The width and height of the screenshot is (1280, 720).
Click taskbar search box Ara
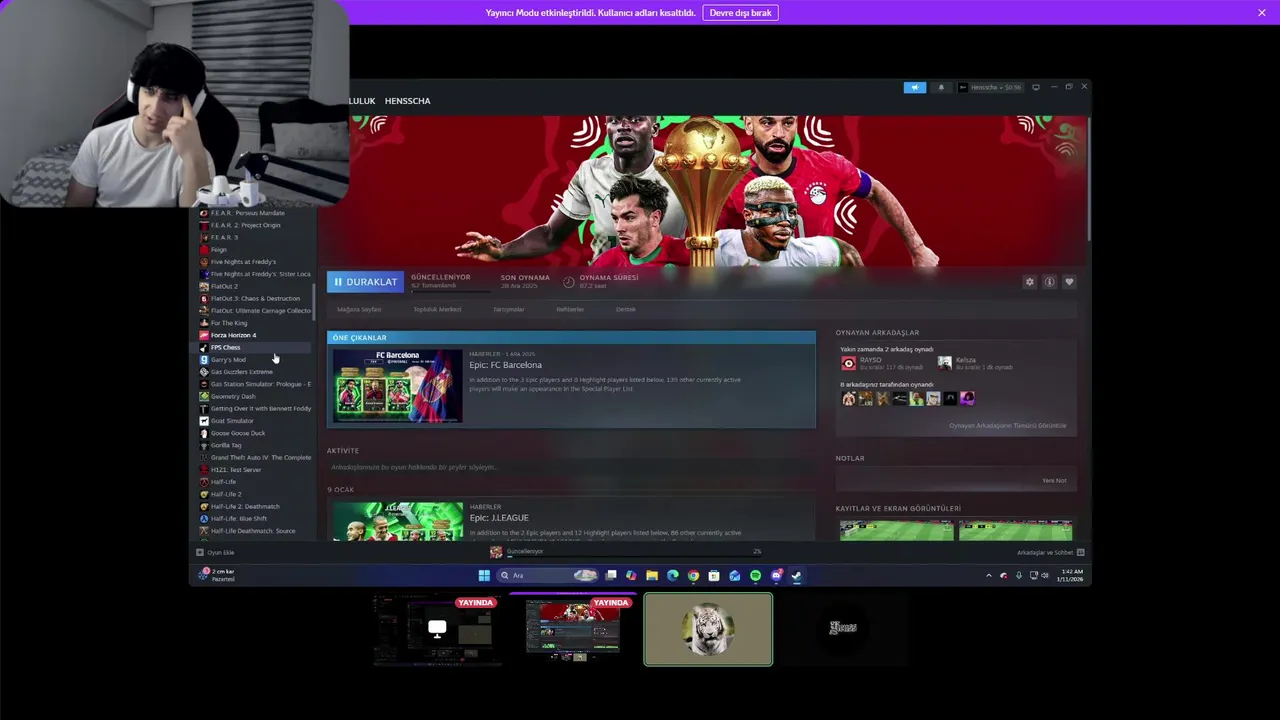click(x=547, y=575)
